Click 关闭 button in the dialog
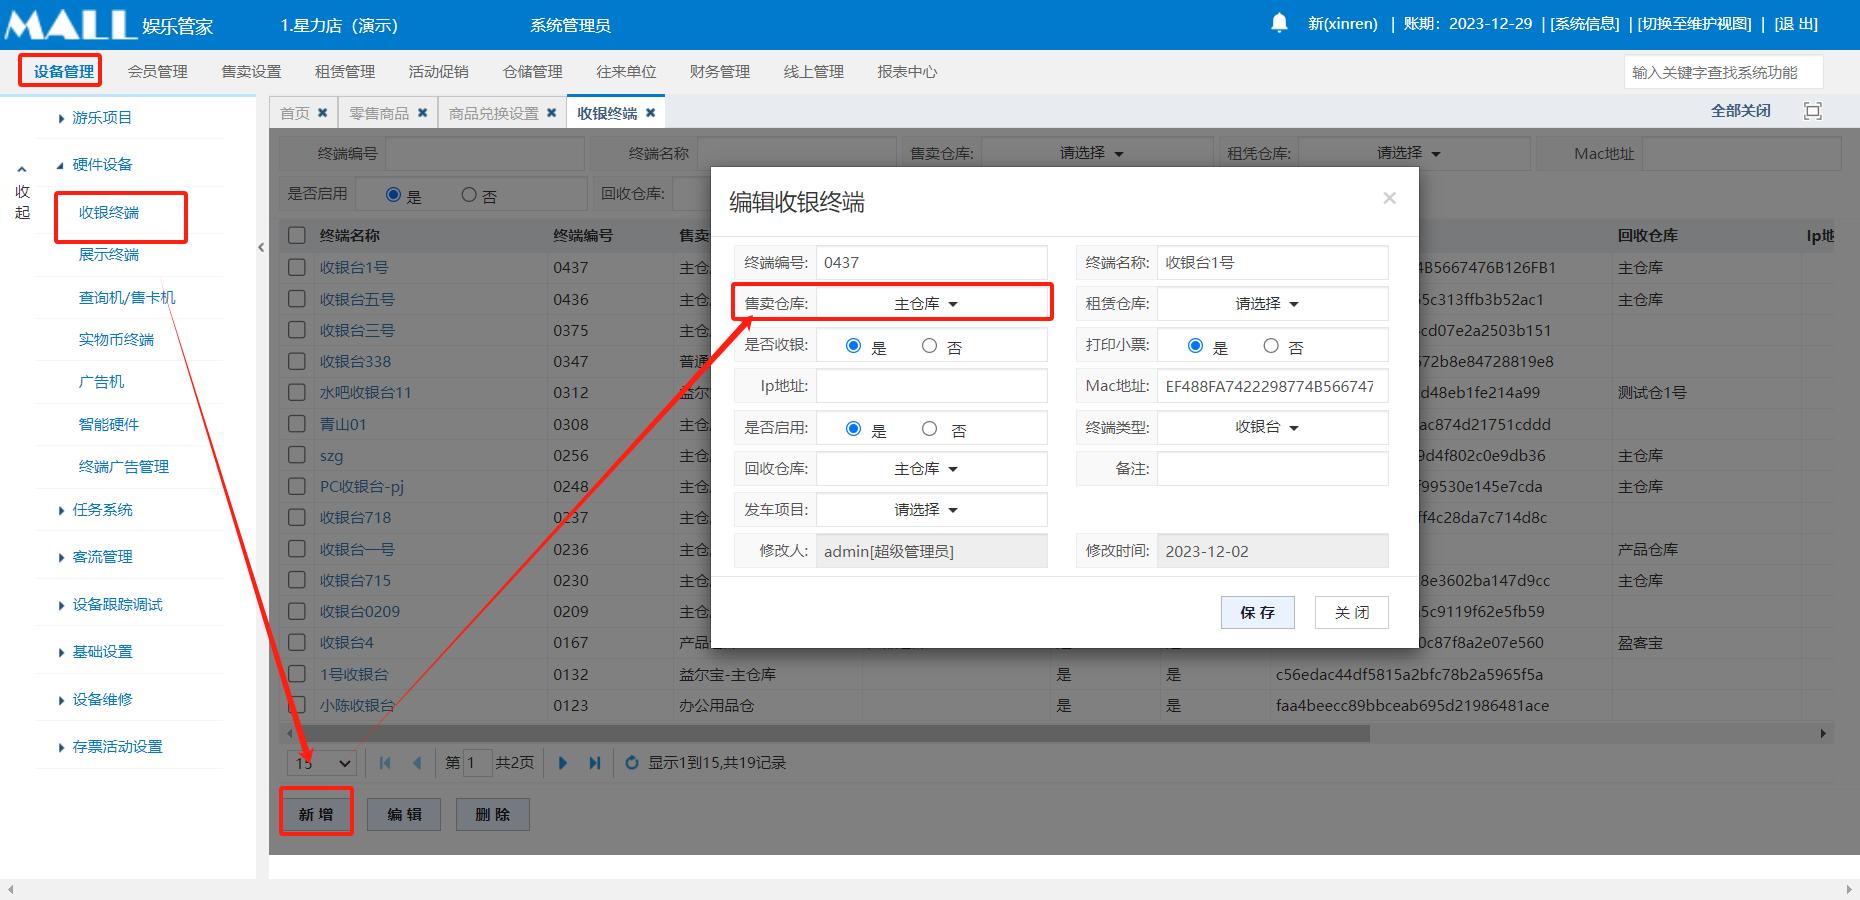Image resolution: width=1860 pixels, height=900 pixels. tap(1352, 612)
